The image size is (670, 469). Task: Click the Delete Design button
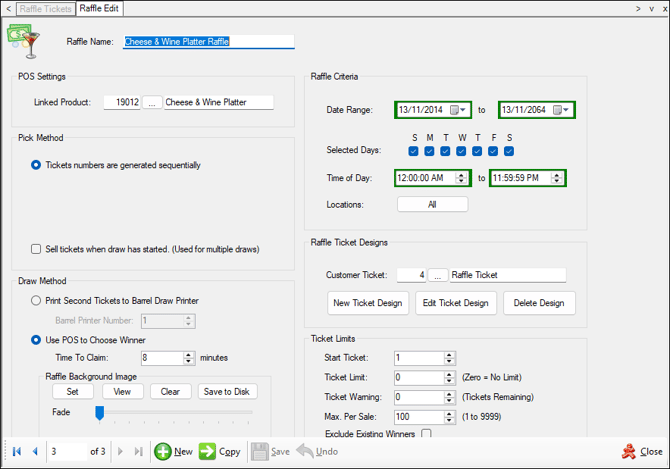[539, 303]
